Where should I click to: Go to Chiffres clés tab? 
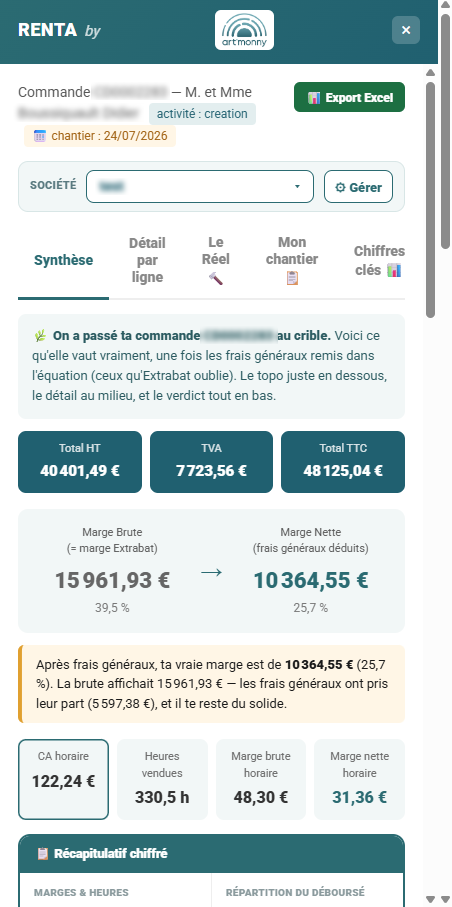378,260
